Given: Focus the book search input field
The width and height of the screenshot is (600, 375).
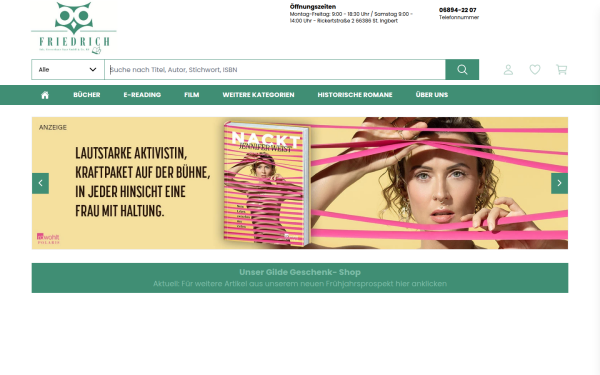Looking at the screenshot, I should 275,70.
